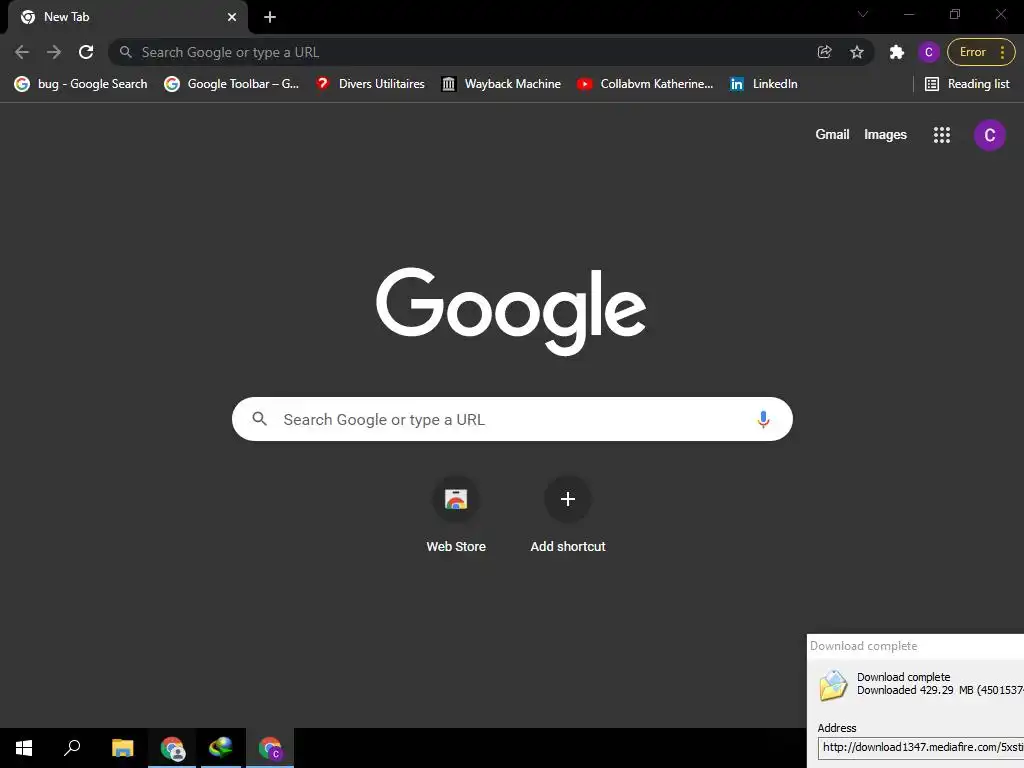The width and height of the screenshot is (1024, 768).
Task: Click the search icon in page search box
Action: (259, 419)
